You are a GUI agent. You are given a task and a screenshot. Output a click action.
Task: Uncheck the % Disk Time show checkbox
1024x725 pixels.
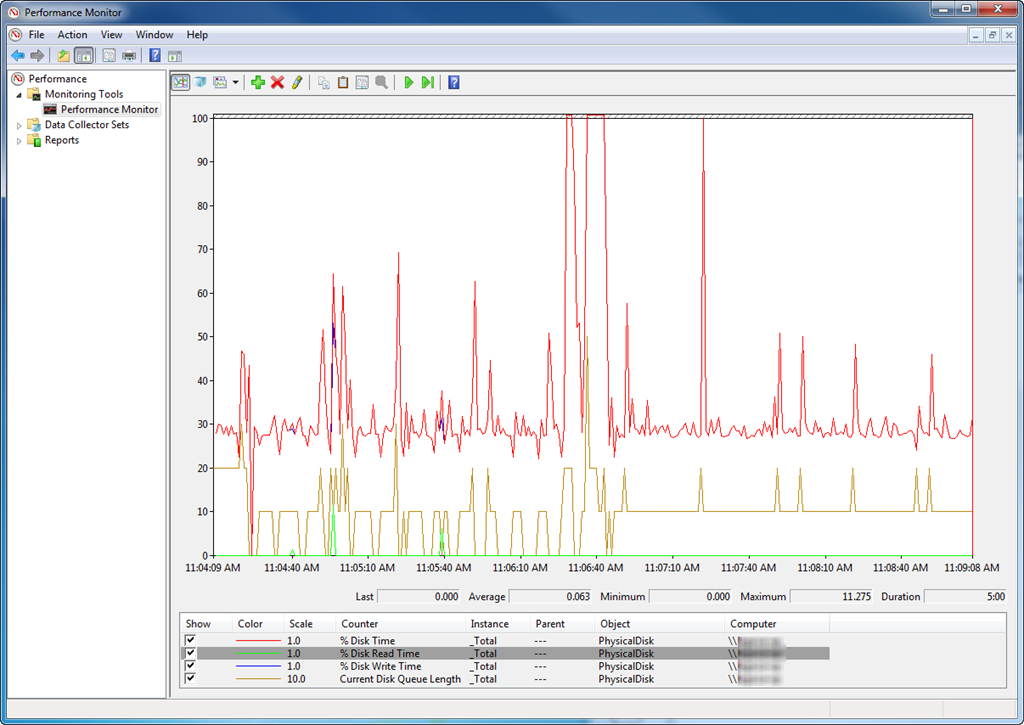point(190,640)
